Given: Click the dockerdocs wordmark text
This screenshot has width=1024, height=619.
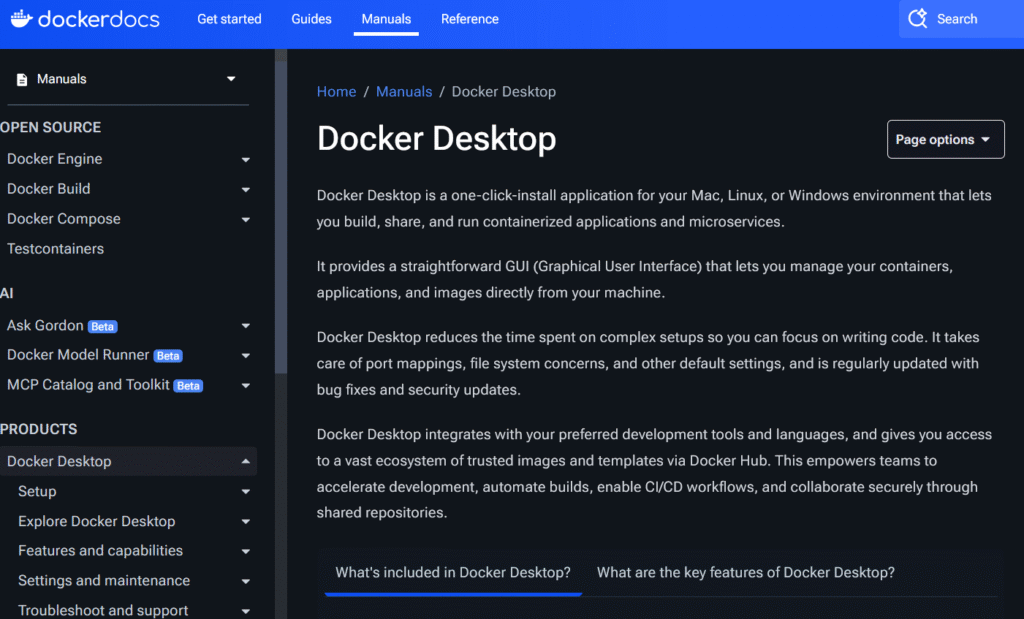Looking at the screenshot, I should coord(99,19).
